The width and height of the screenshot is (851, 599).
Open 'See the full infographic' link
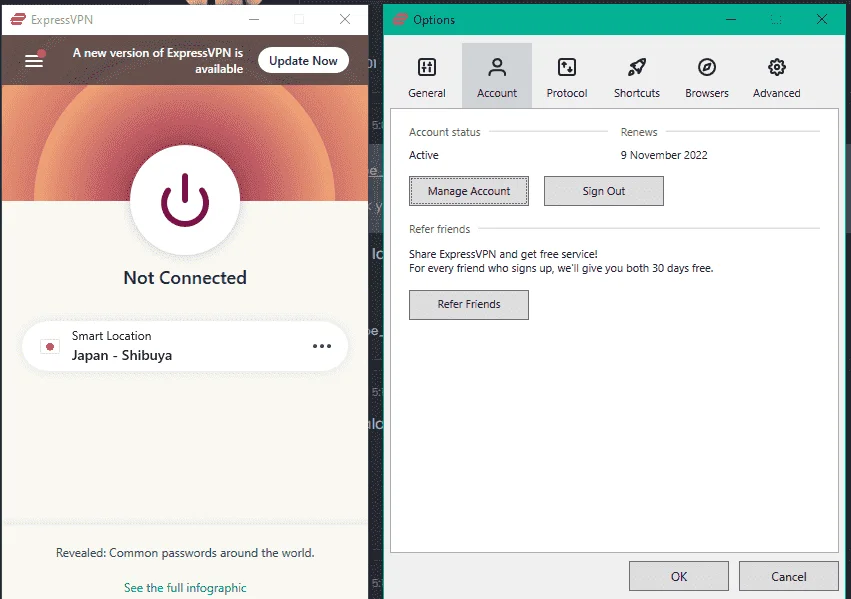[x=185, y=588]
